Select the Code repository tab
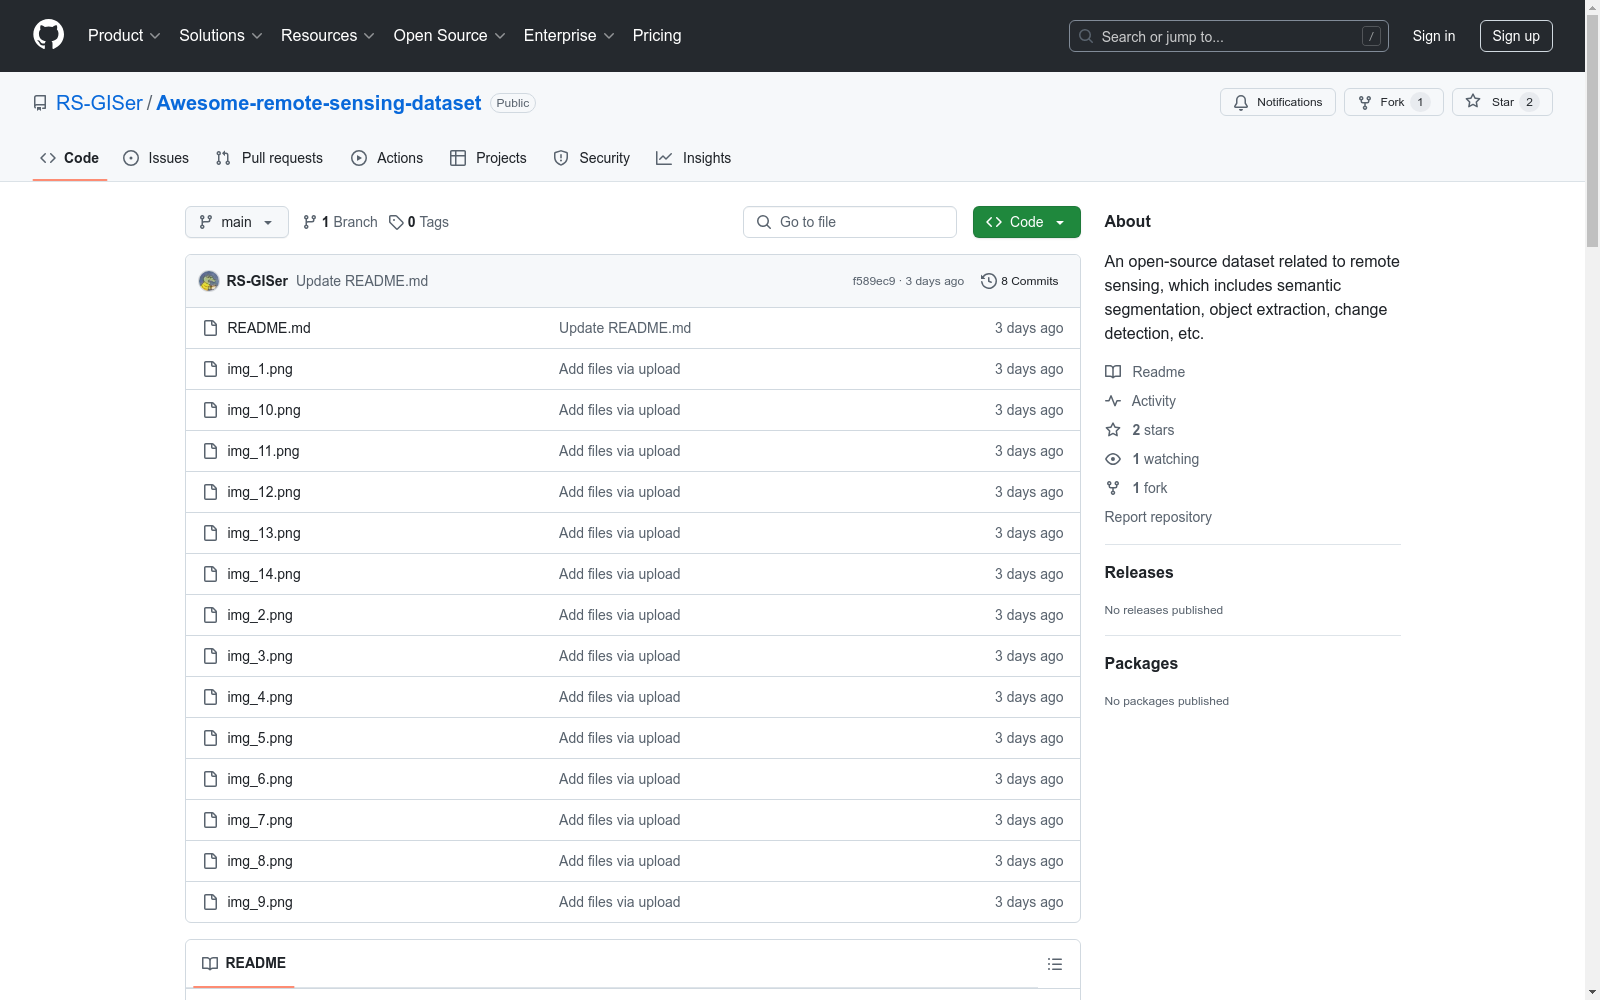Screen dimensions: 1600x1000 coord(70,158)
